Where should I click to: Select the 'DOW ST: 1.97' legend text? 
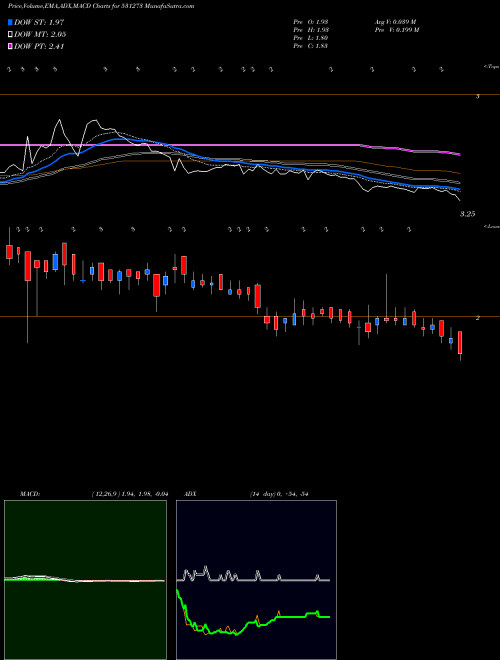[x=39, y=22]
